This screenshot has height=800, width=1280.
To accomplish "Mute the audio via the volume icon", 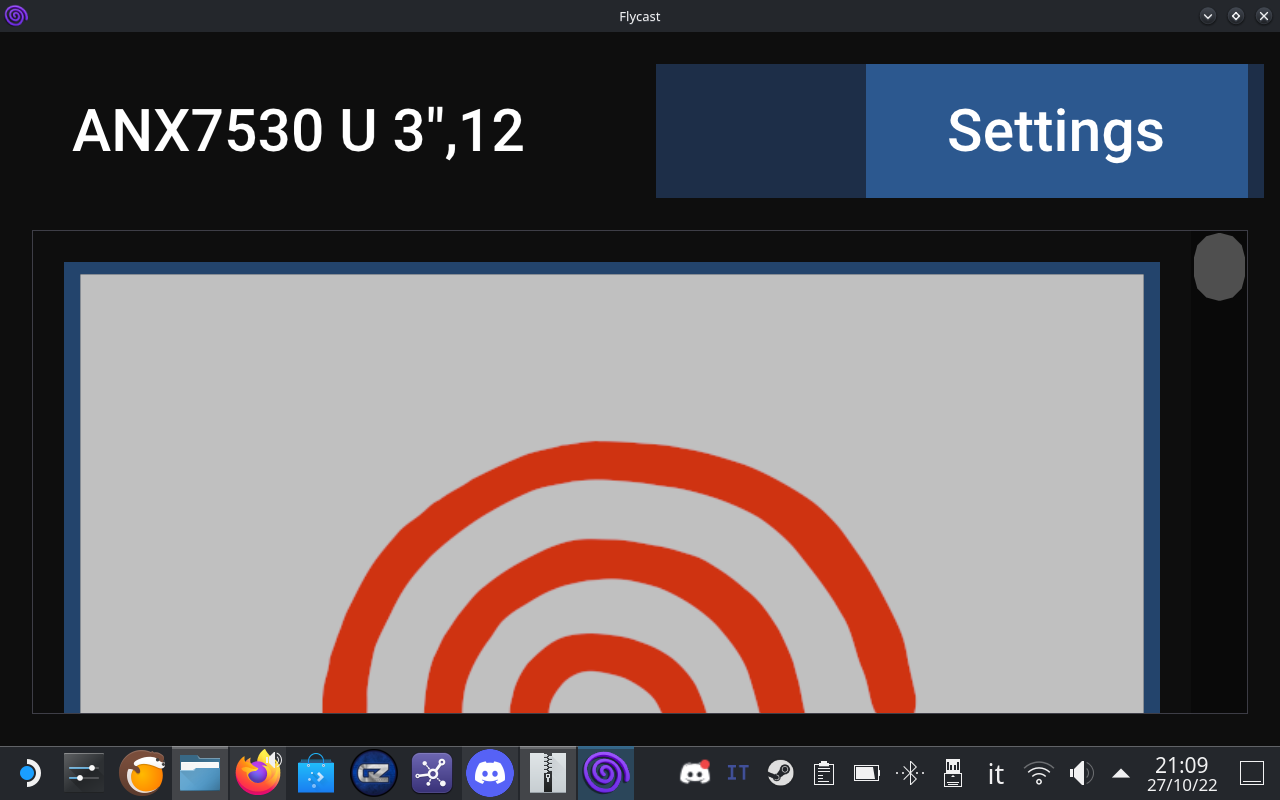I will (1081, 772).
